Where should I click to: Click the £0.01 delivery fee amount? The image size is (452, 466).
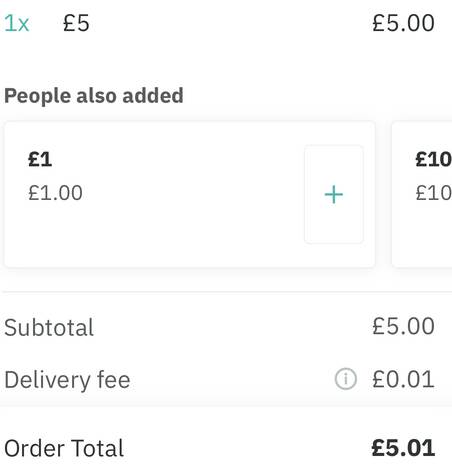coord(403,379)
